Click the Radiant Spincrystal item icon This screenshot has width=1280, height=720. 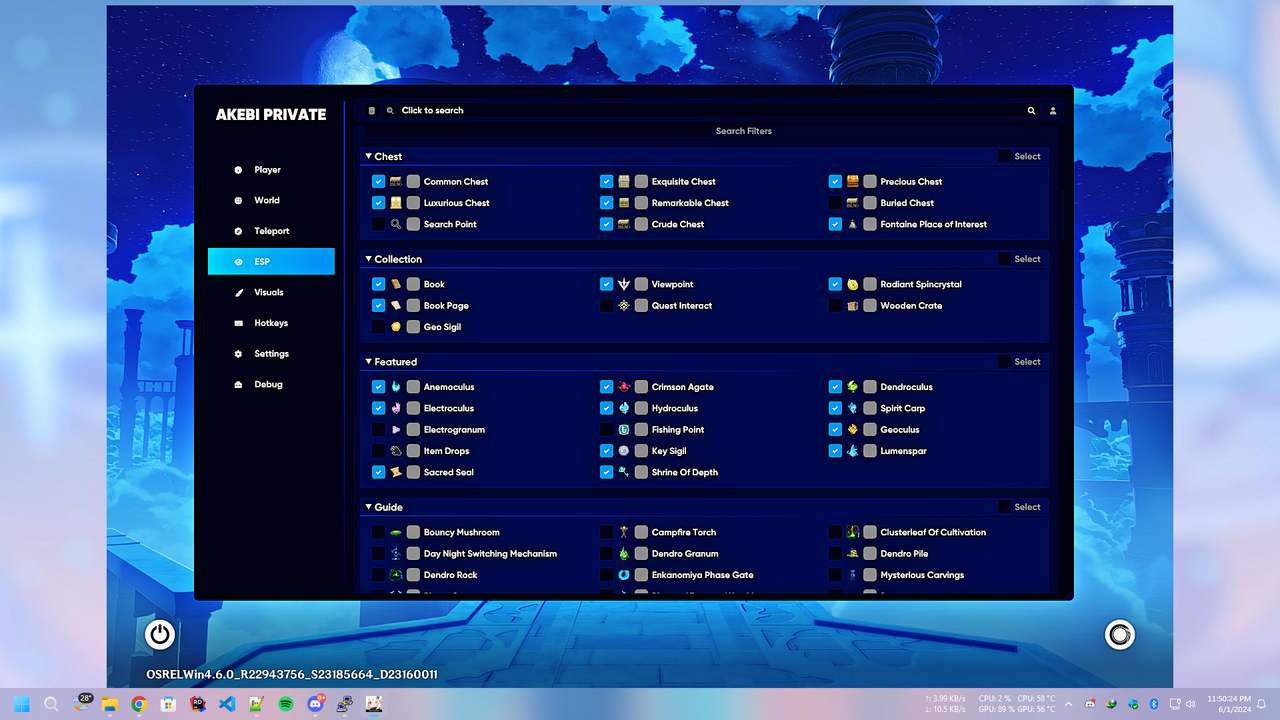(853, 284)
